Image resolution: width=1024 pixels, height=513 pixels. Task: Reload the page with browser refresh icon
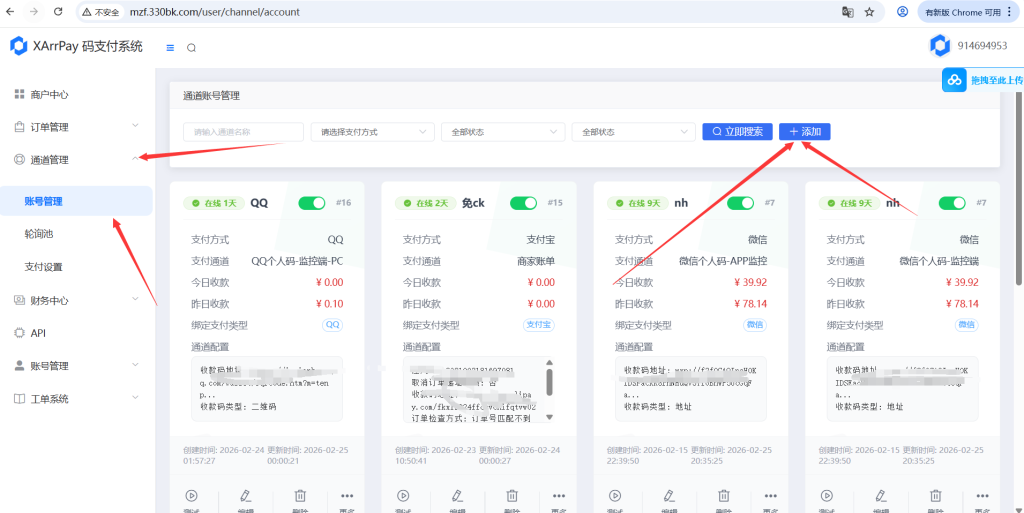tap(58, 12)
